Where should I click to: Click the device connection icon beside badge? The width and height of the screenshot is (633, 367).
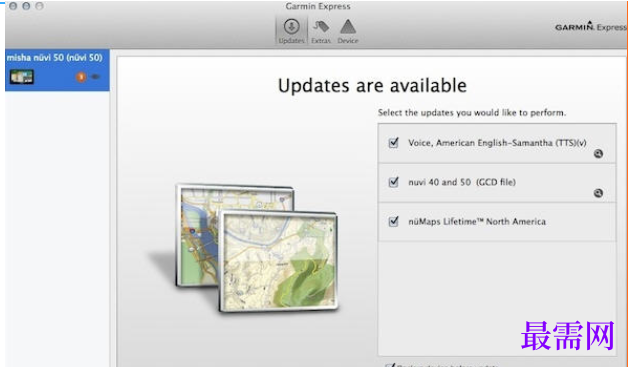95,76
